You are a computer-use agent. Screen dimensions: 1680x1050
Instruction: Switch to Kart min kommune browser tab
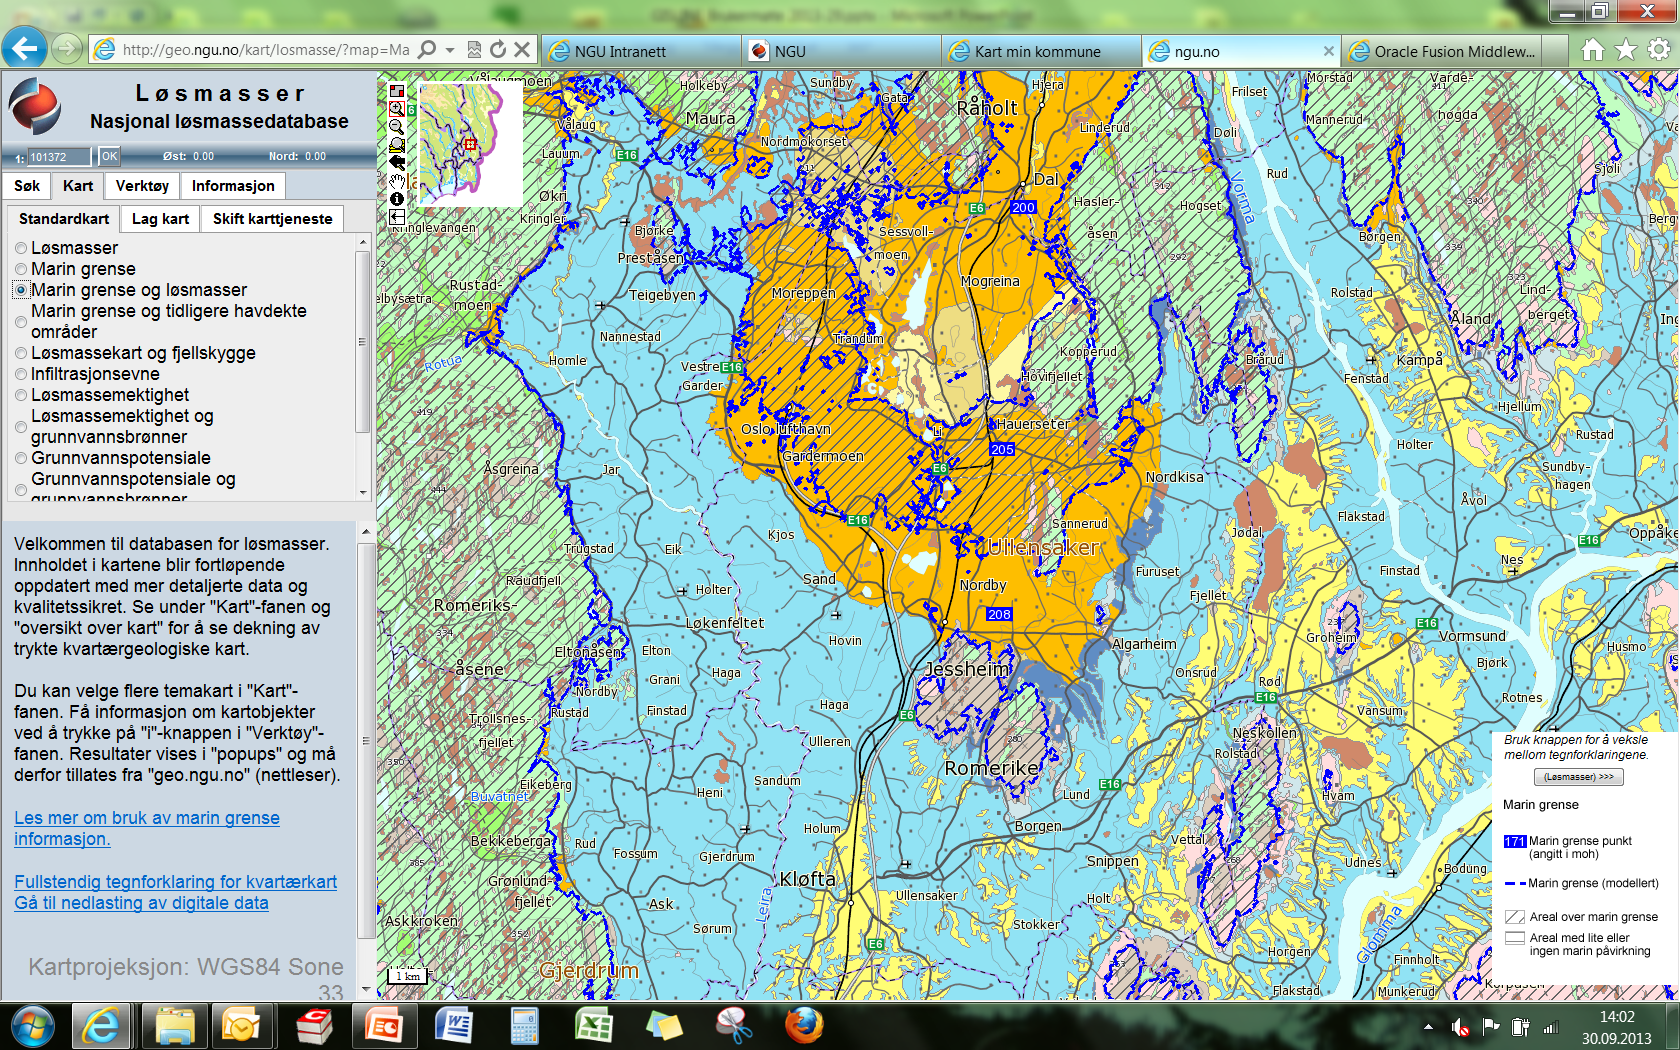click(x=1041, y=51)
